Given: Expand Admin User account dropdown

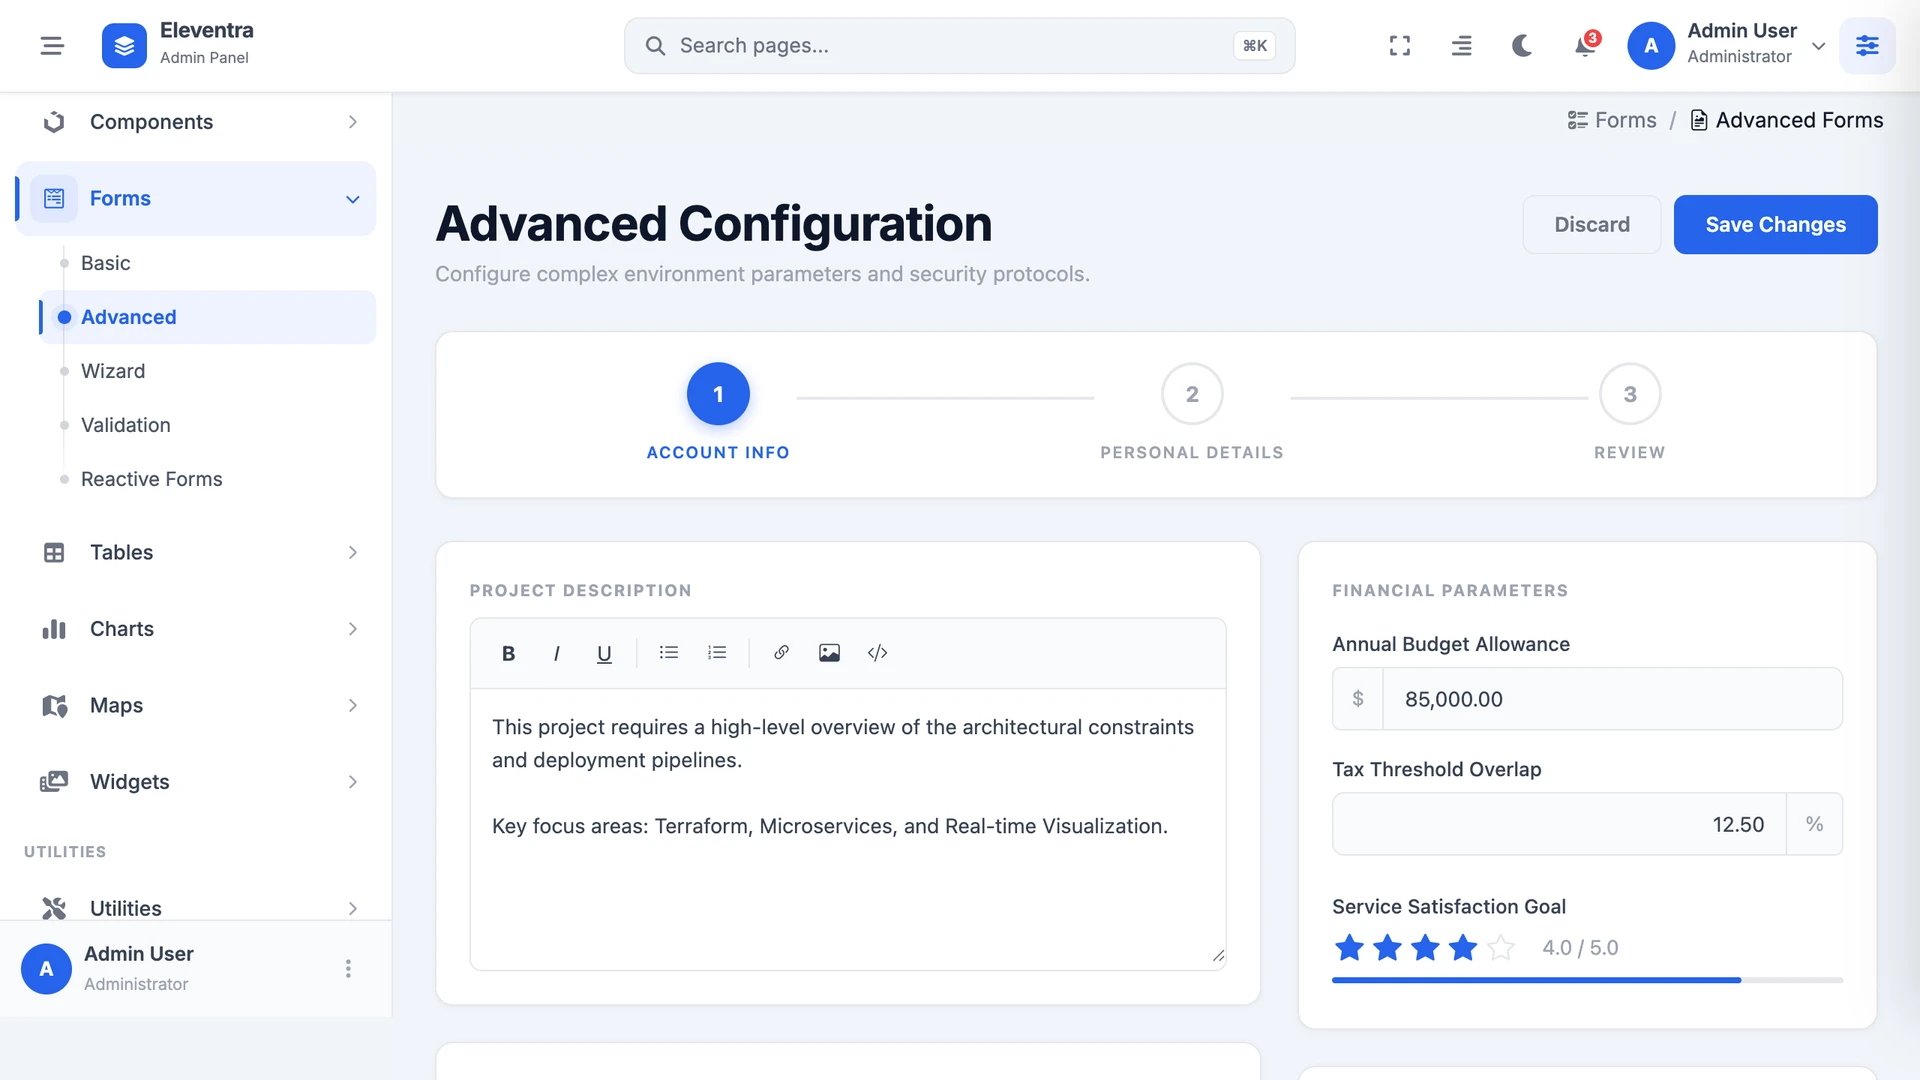Looking at the screenshot, I should [x=1819, y=46].
